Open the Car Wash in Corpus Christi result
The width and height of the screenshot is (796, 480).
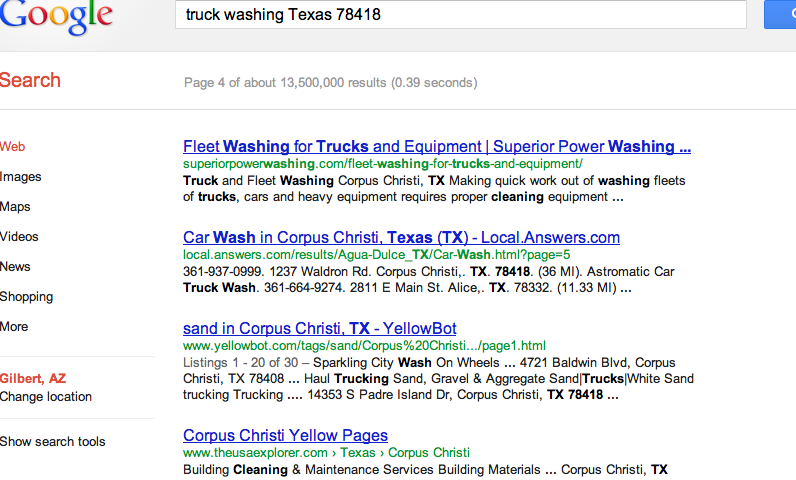pyautogui.click(x=401, y=238)
